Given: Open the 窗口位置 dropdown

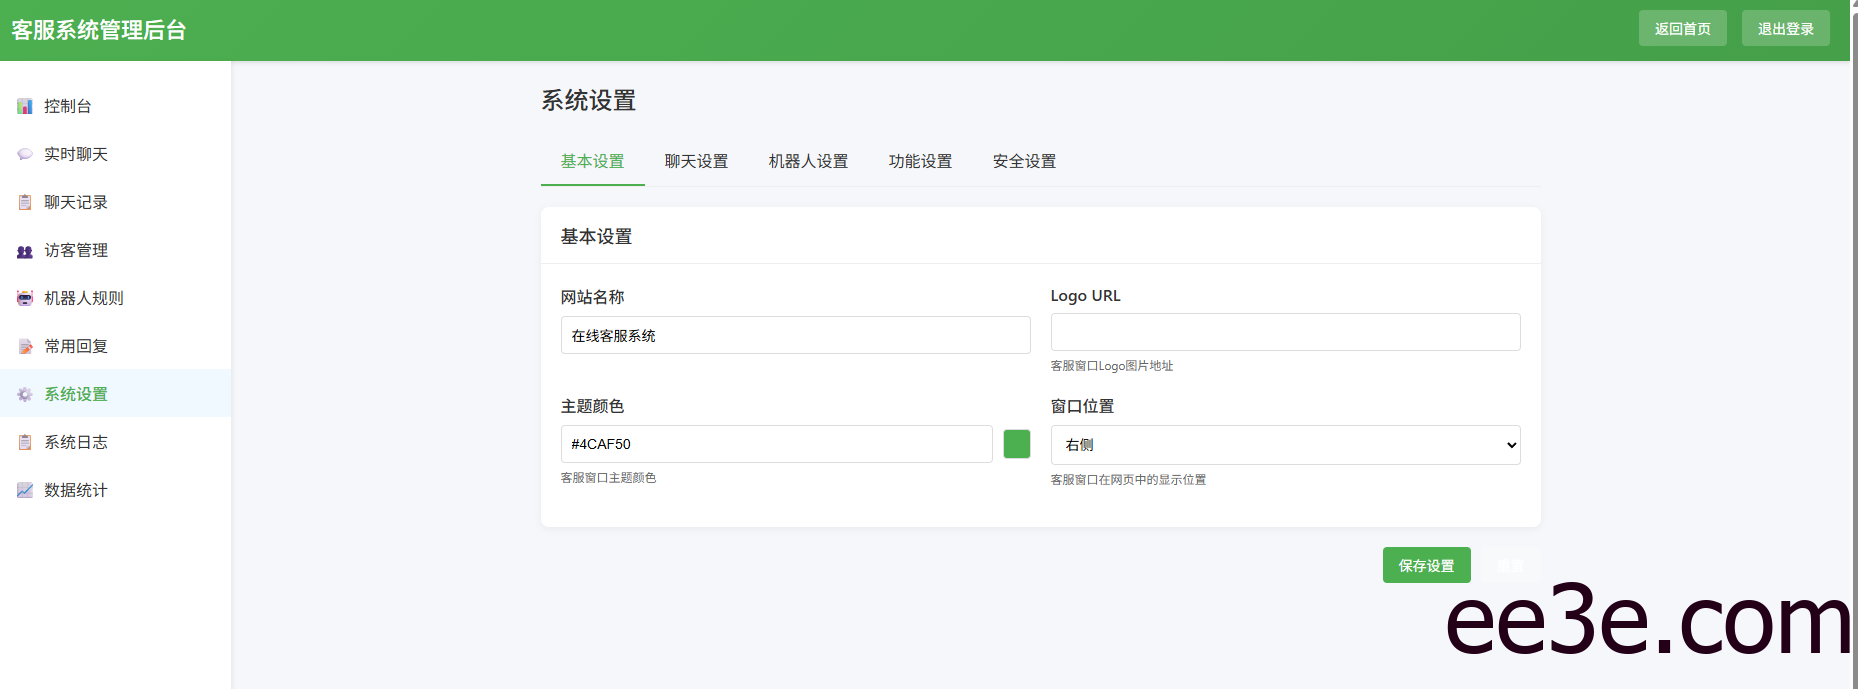Looking at the screenshot, I should point(1285,445).
